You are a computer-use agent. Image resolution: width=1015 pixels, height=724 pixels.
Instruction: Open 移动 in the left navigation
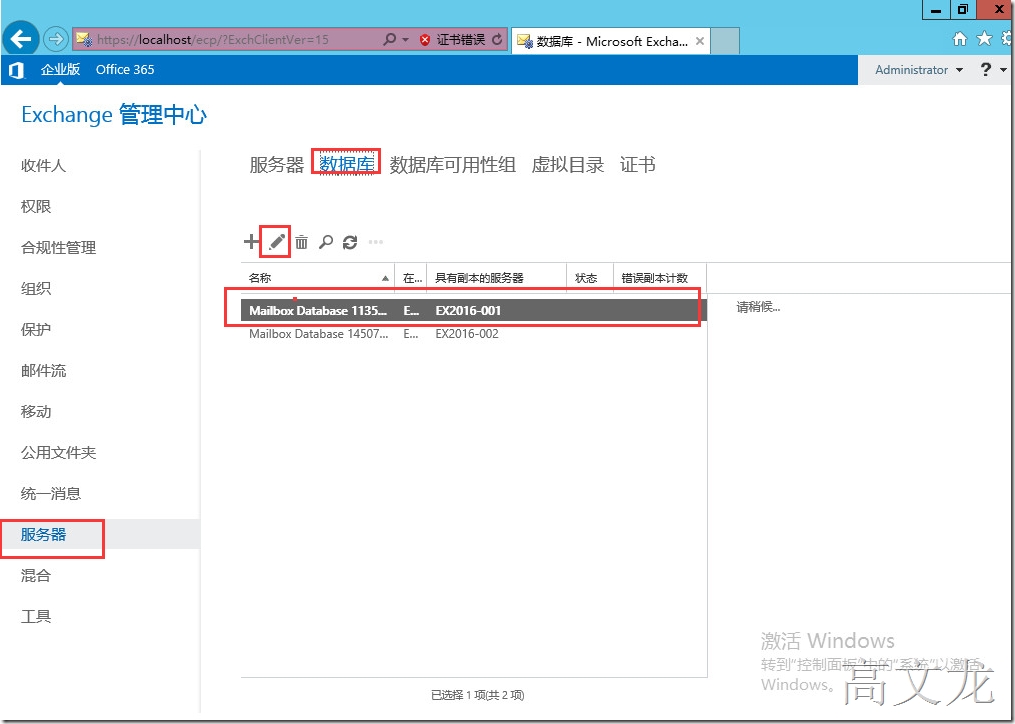[36, 412]
